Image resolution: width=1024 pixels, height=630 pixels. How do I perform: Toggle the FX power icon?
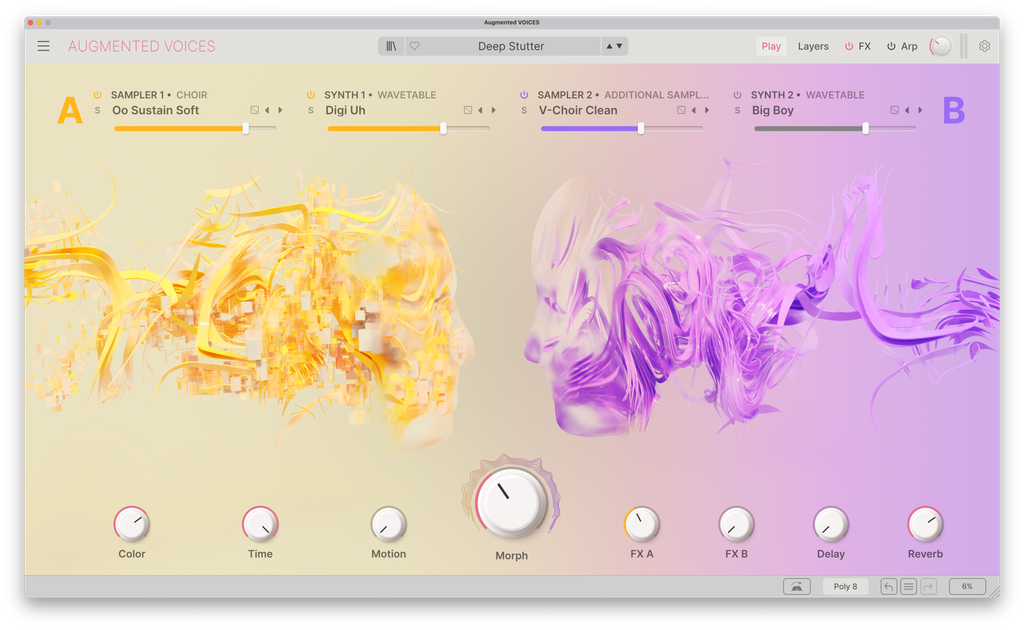point(849,46)
